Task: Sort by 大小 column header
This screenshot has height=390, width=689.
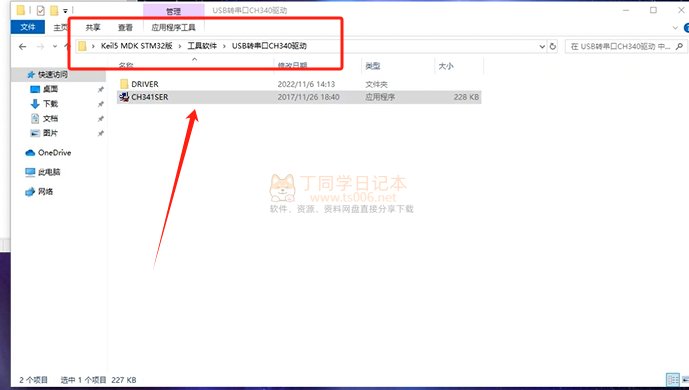Action: [446, 66]
